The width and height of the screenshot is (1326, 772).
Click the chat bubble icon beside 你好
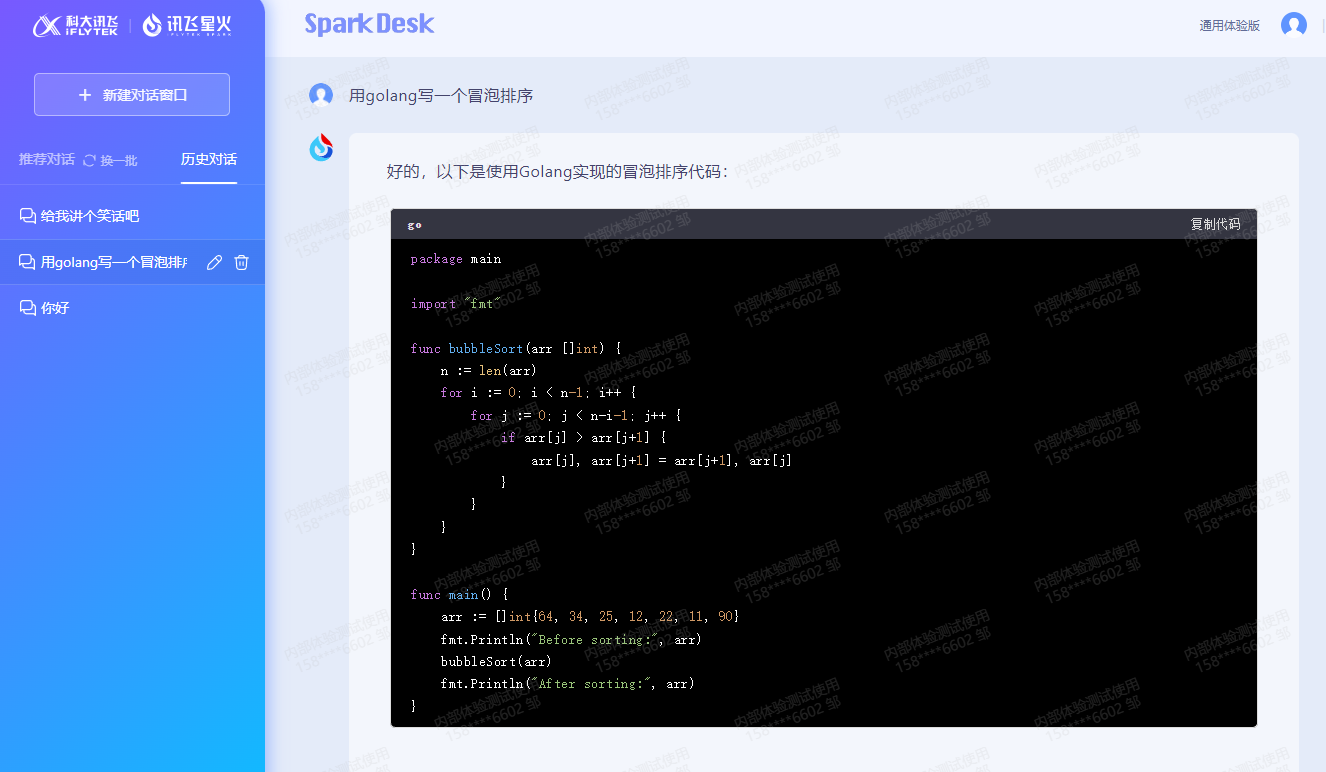tap(28, 308)
